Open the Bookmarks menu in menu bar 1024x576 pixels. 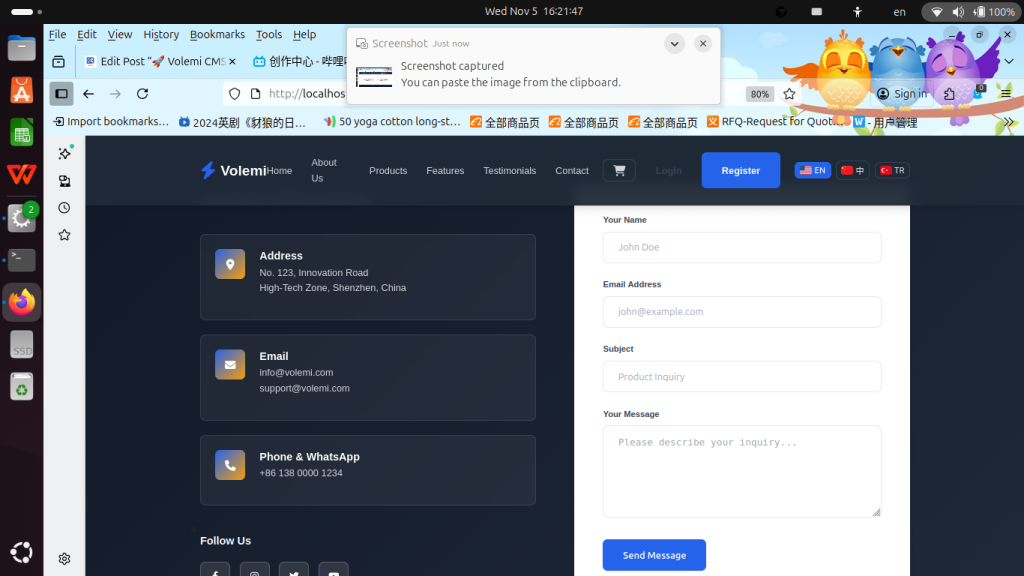point(217,34)
